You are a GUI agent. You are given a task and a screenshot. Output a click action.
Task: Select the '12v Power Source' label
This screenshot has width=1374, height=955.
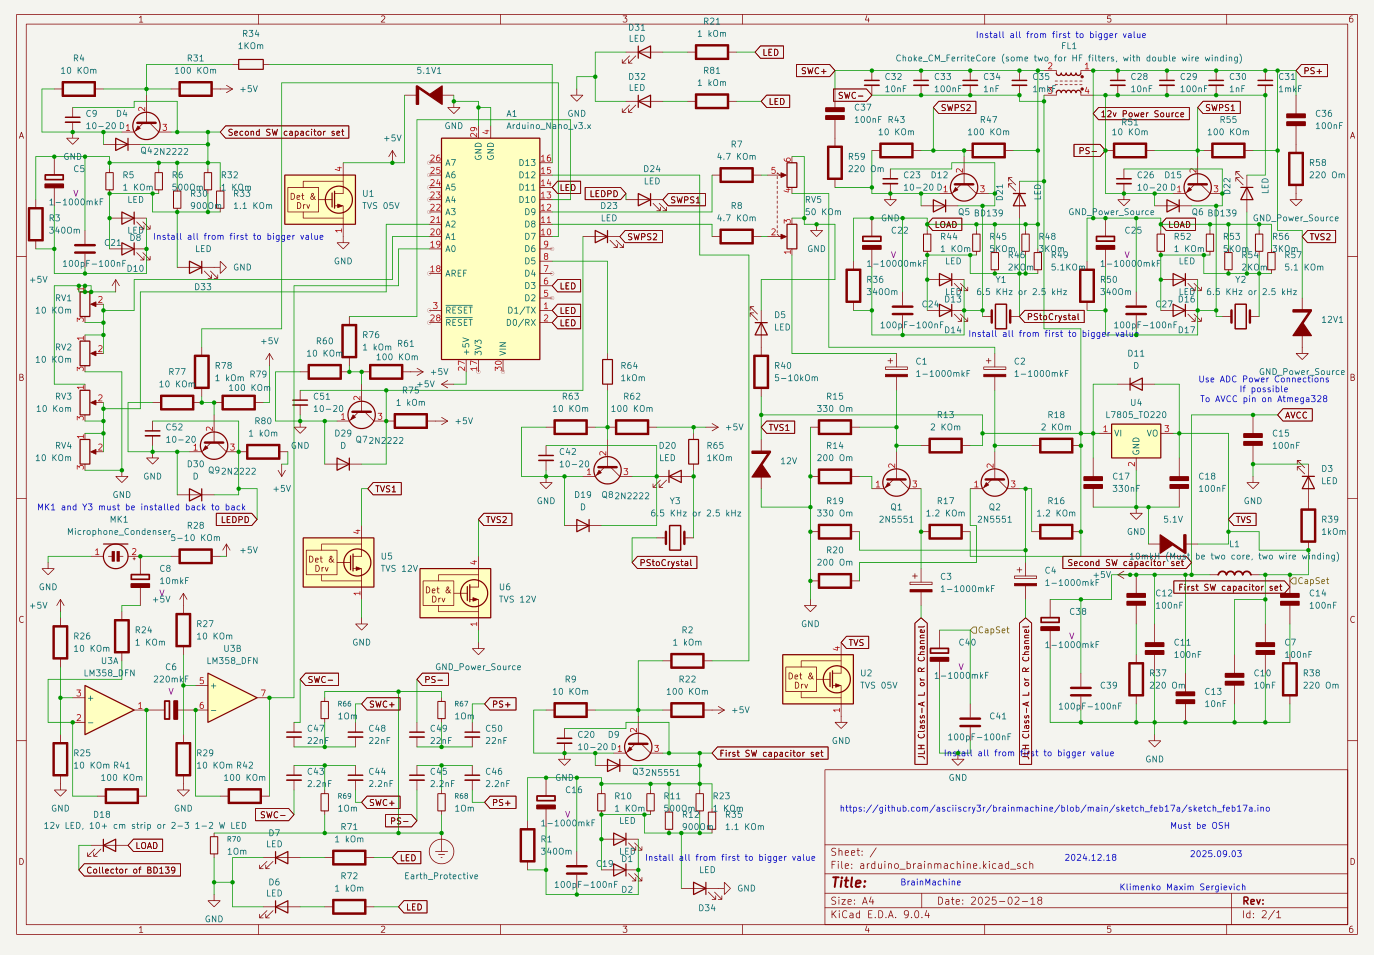coord(1144,114)
